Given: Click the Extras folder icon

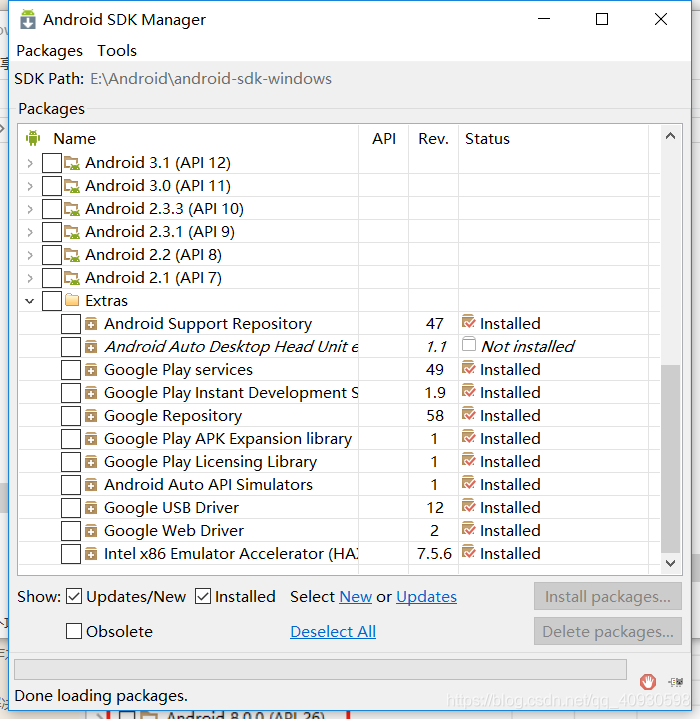Looking at the screenshot, I should (72, 300).
